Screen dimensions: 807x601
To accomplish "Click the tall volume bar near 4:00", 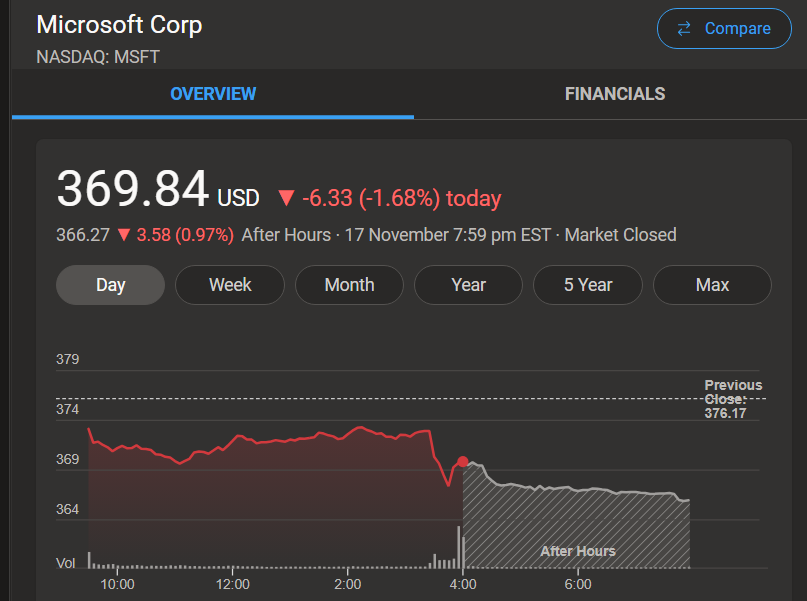I will [459, 547].
